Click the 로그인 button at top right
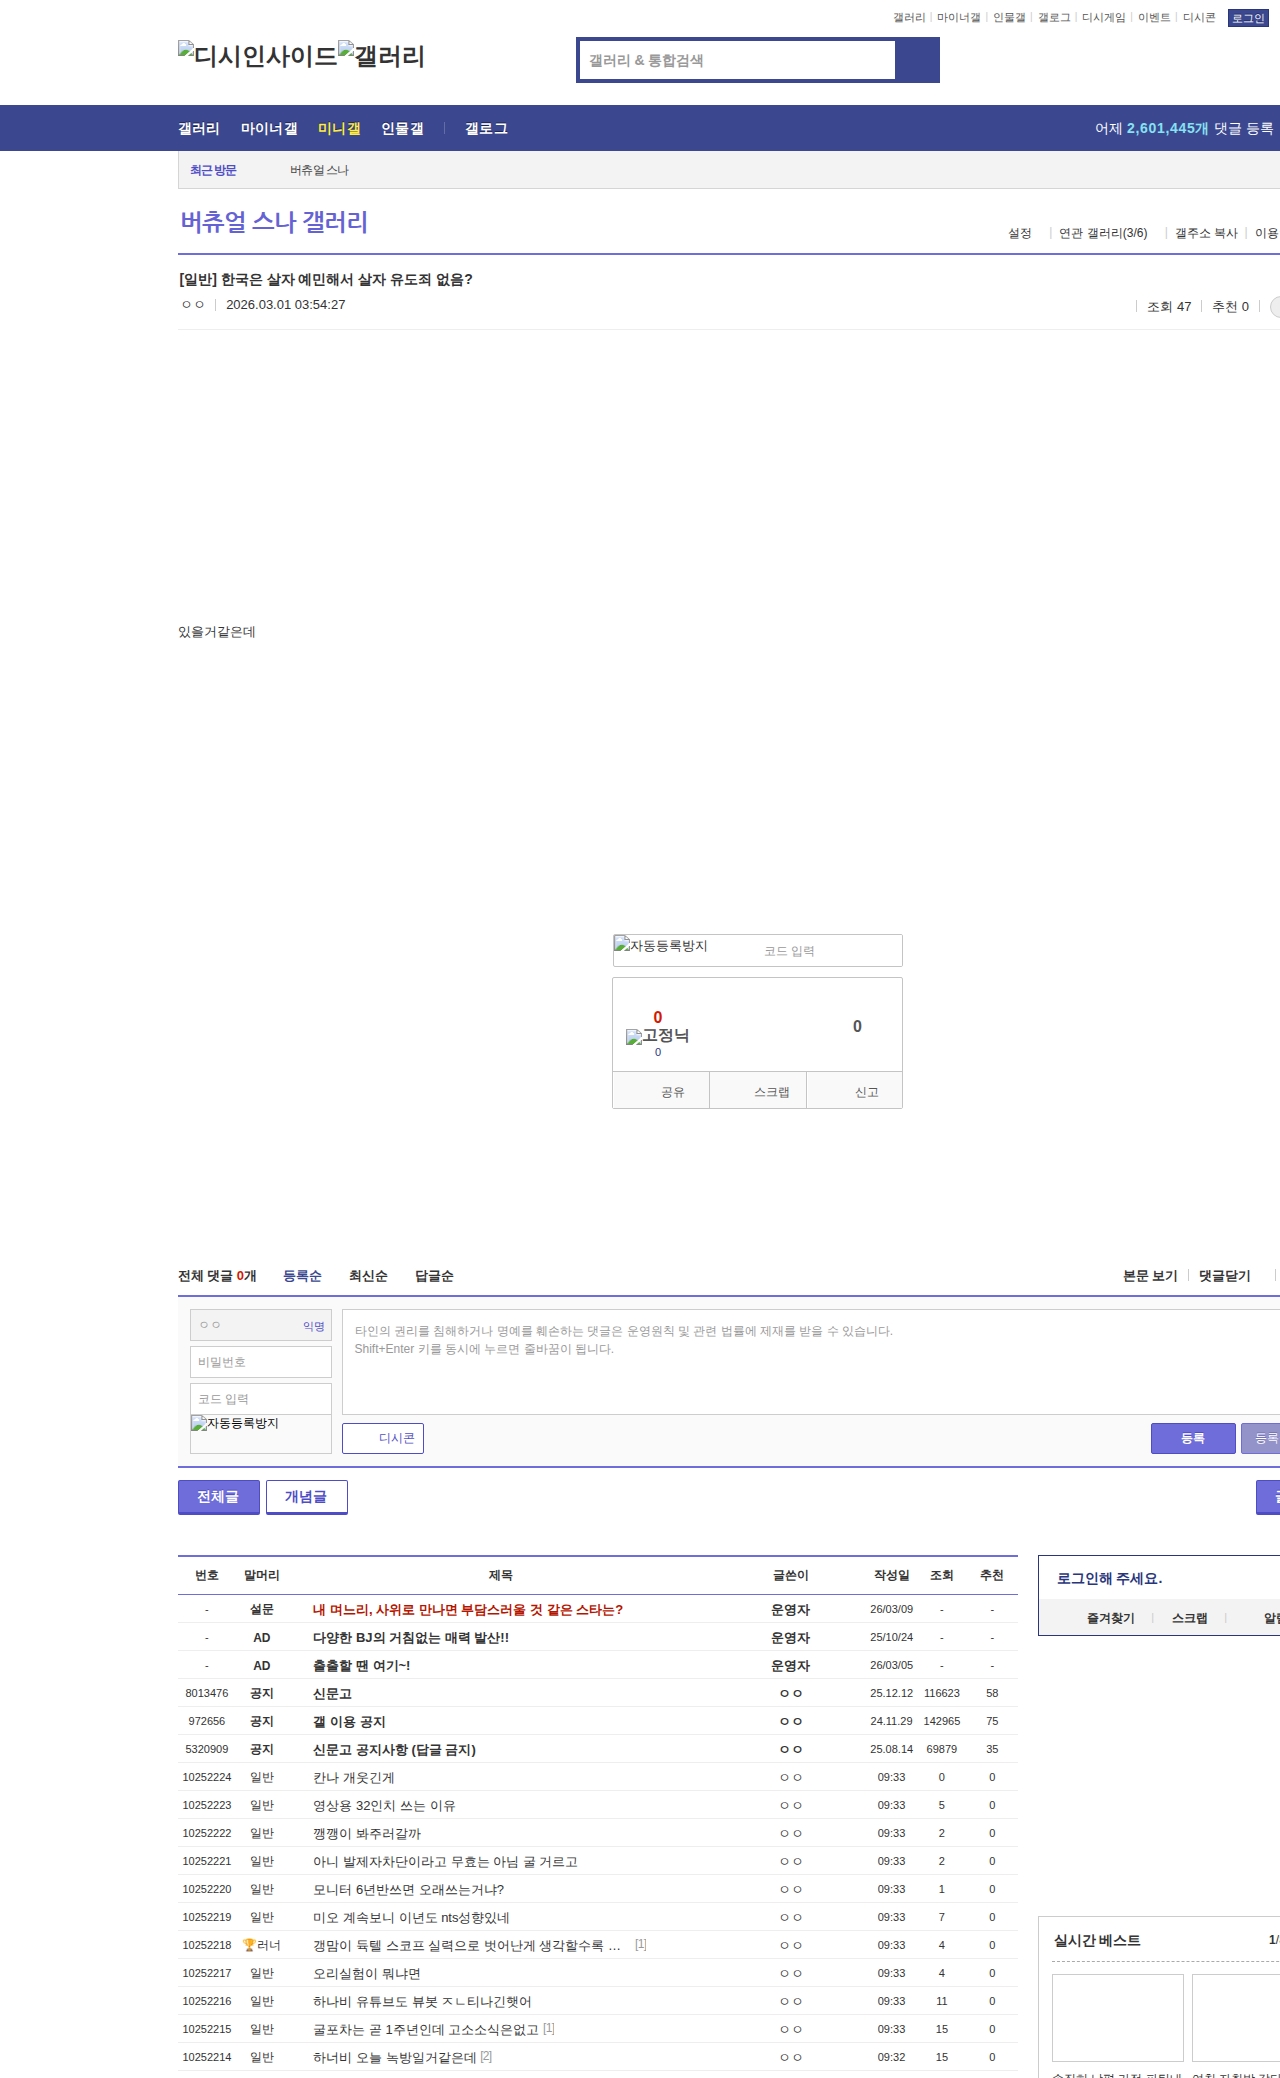 pyautogui.click(x=1247, y=18)
